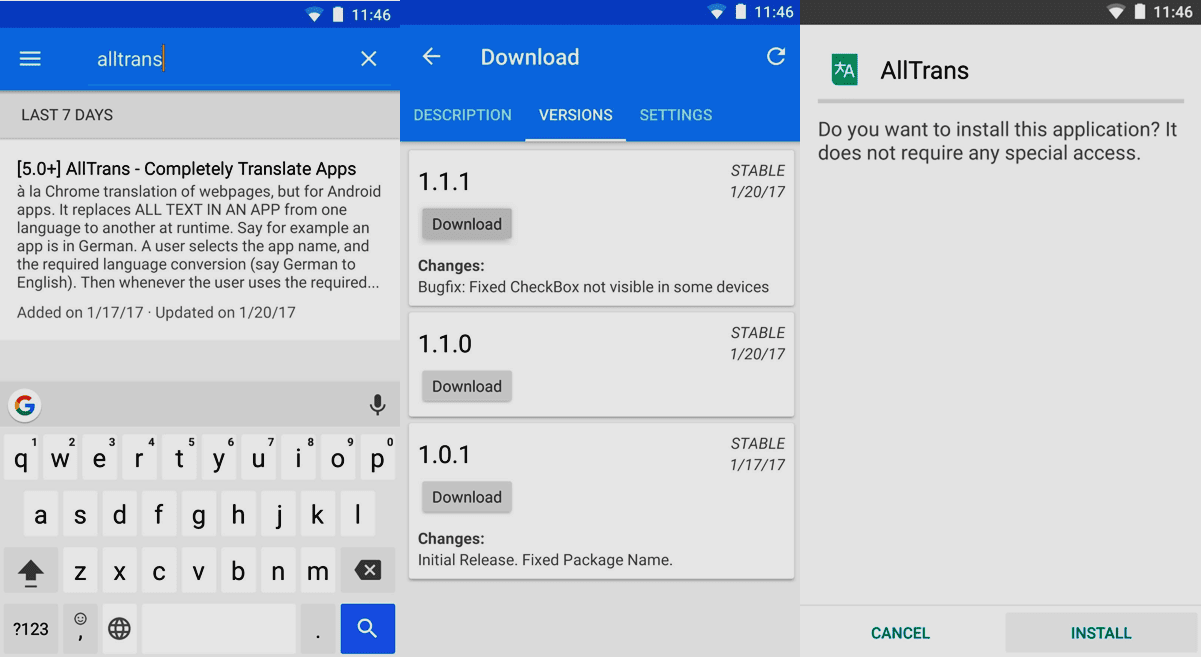Open the AllTrans module search result
Screen dimensions: 1201x657
tap(200, 240)
